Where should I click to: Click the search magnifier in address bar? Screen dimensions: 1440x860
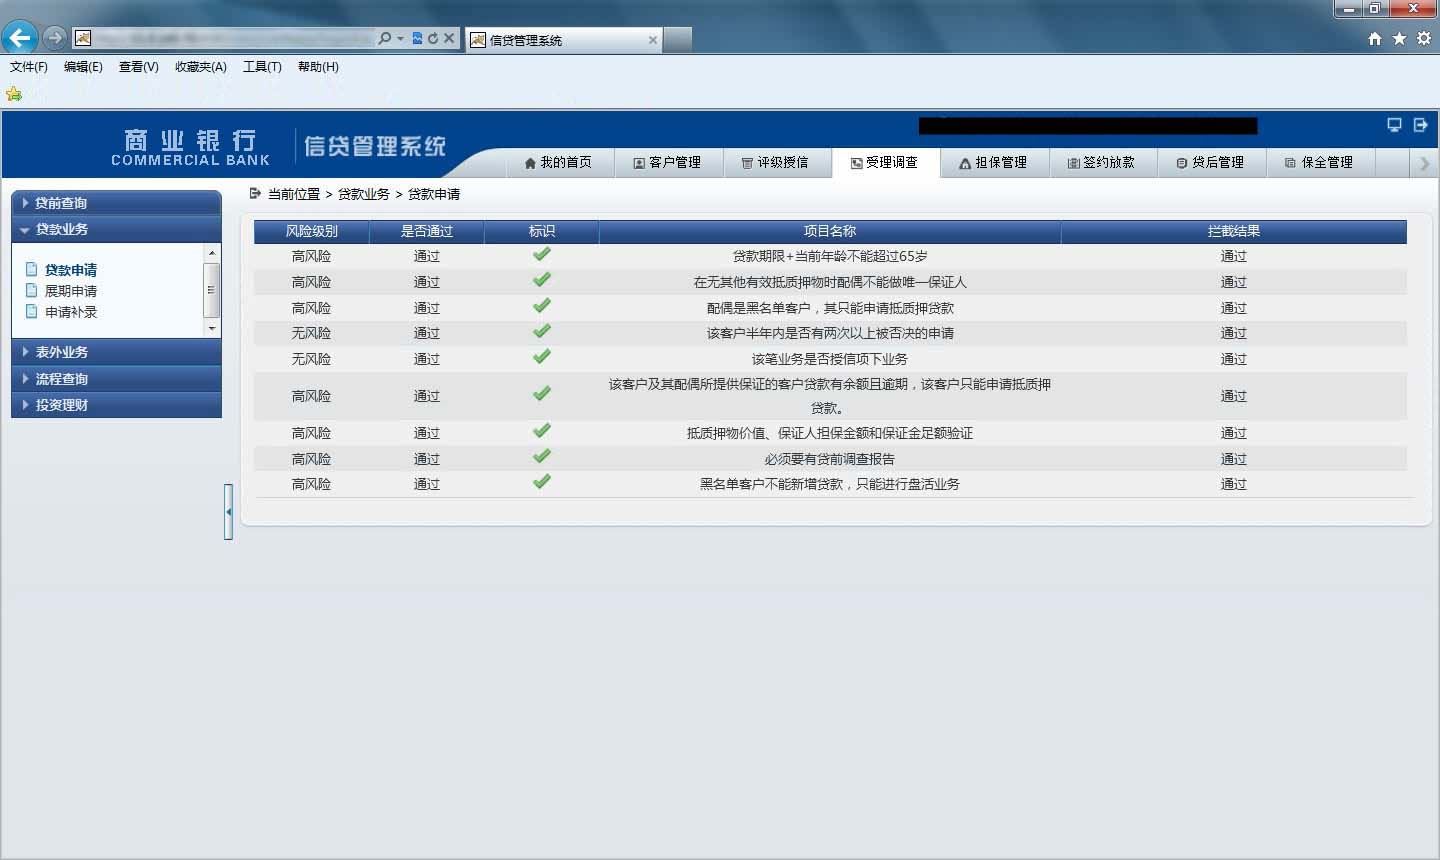[x=385, y=38]
